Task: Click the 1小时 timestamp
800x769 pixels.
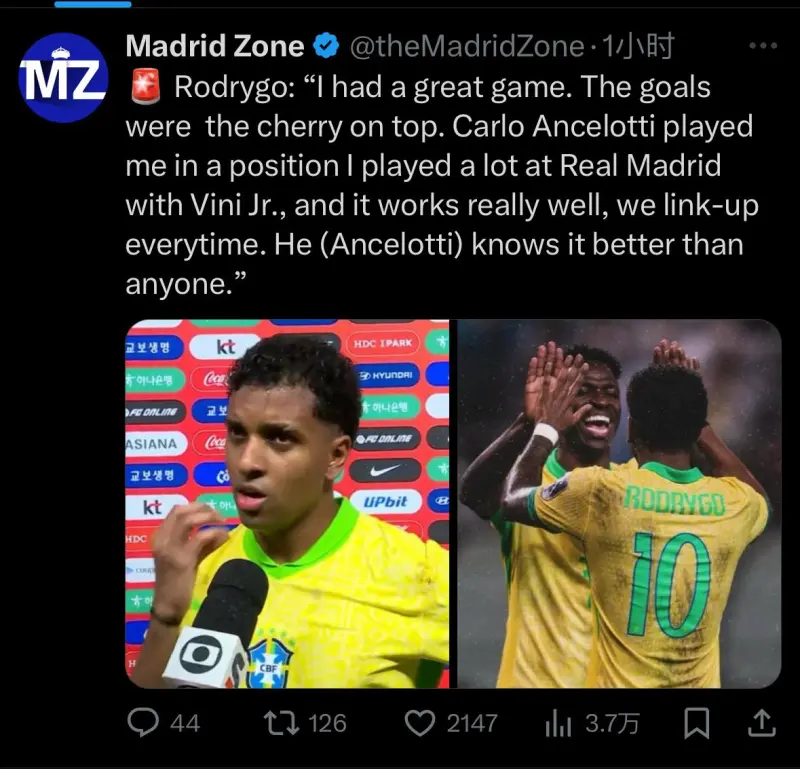Action: pos(638,46)
